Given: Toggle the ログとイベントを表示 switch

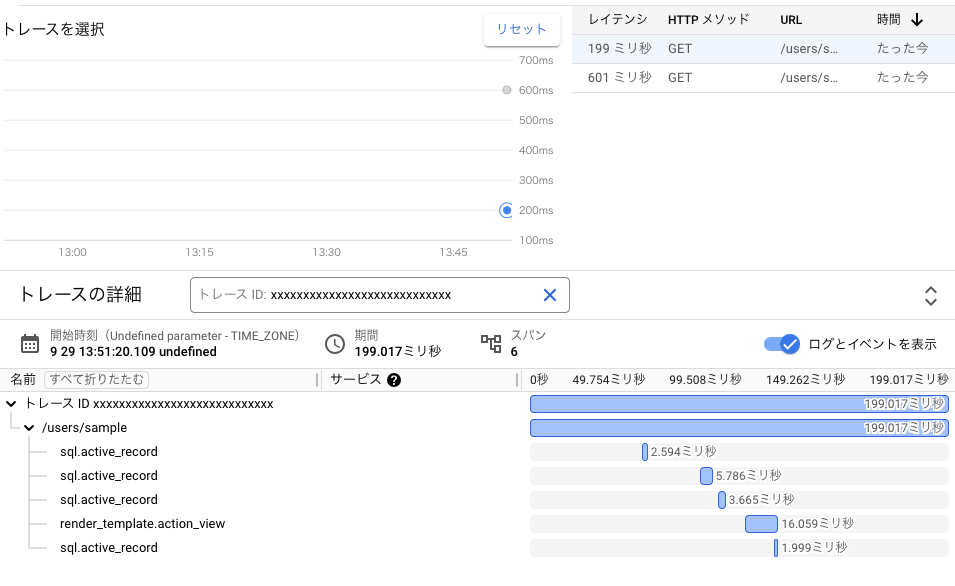Looking at the screenshot, I should (x=782, y=344).
